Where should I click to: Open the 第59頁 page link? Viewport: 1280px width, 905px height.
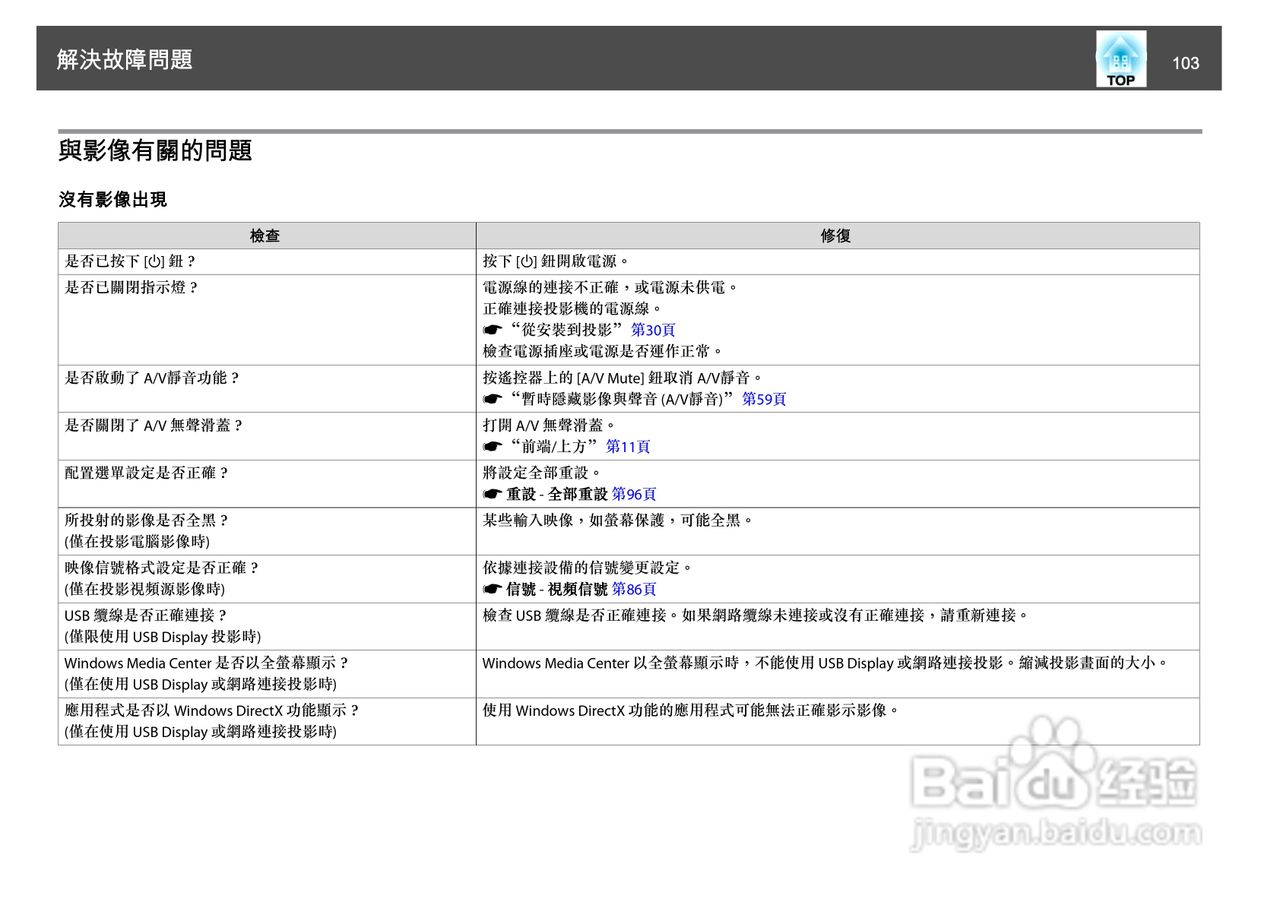click(765, 399)
